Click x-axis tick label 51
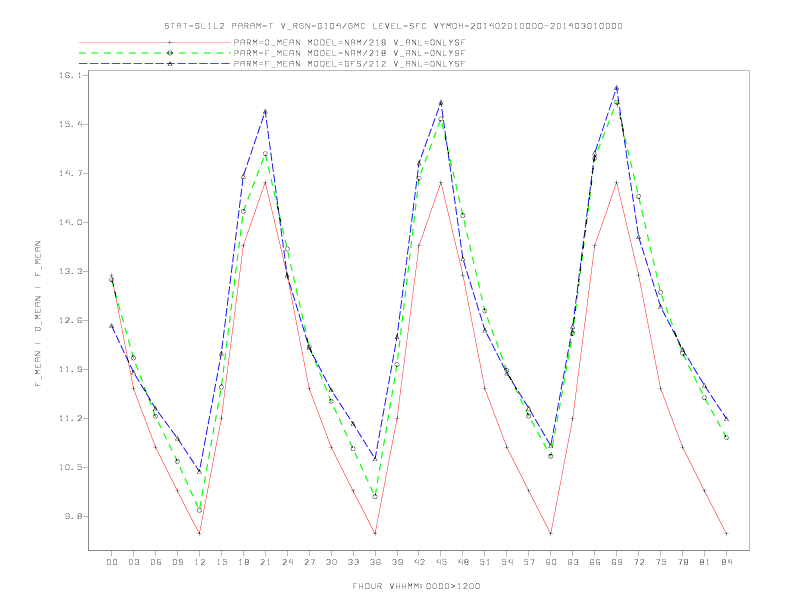The width and height of the screenshot is (792, 612). [485, 562]
